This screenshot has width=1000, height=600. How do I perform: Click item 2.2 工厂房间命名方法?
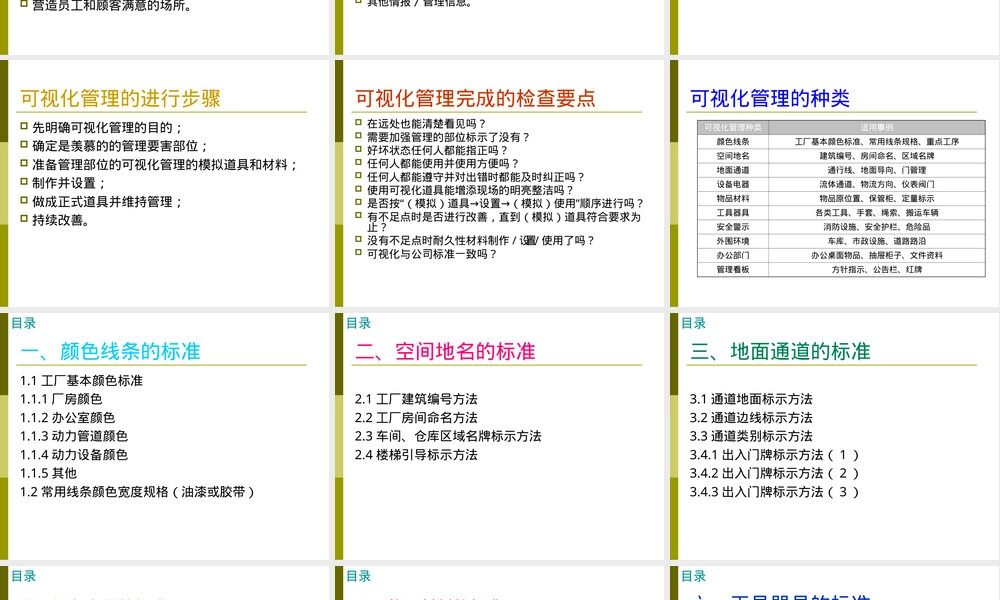click(x=416, y=418)
